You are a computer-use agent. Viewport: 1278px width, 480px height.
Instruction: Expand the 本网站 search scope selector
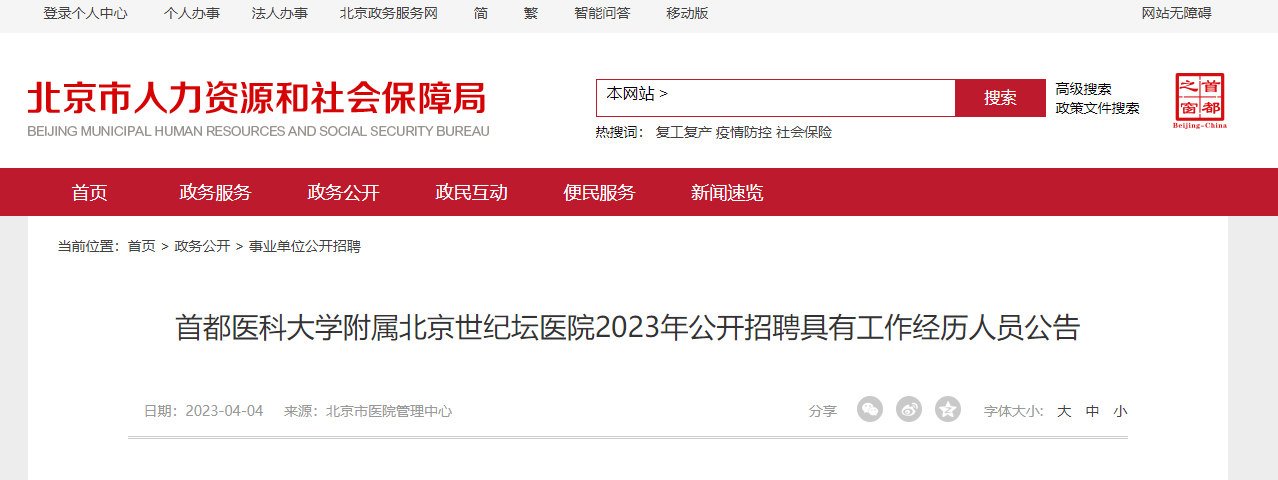click(x=637, y=94)
